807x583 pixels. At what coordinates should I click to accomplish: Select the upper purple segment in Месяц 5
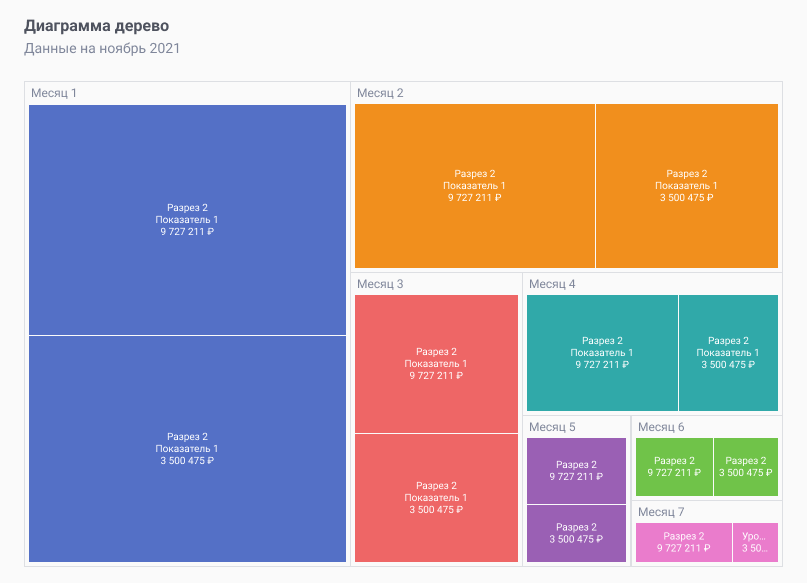575,470
